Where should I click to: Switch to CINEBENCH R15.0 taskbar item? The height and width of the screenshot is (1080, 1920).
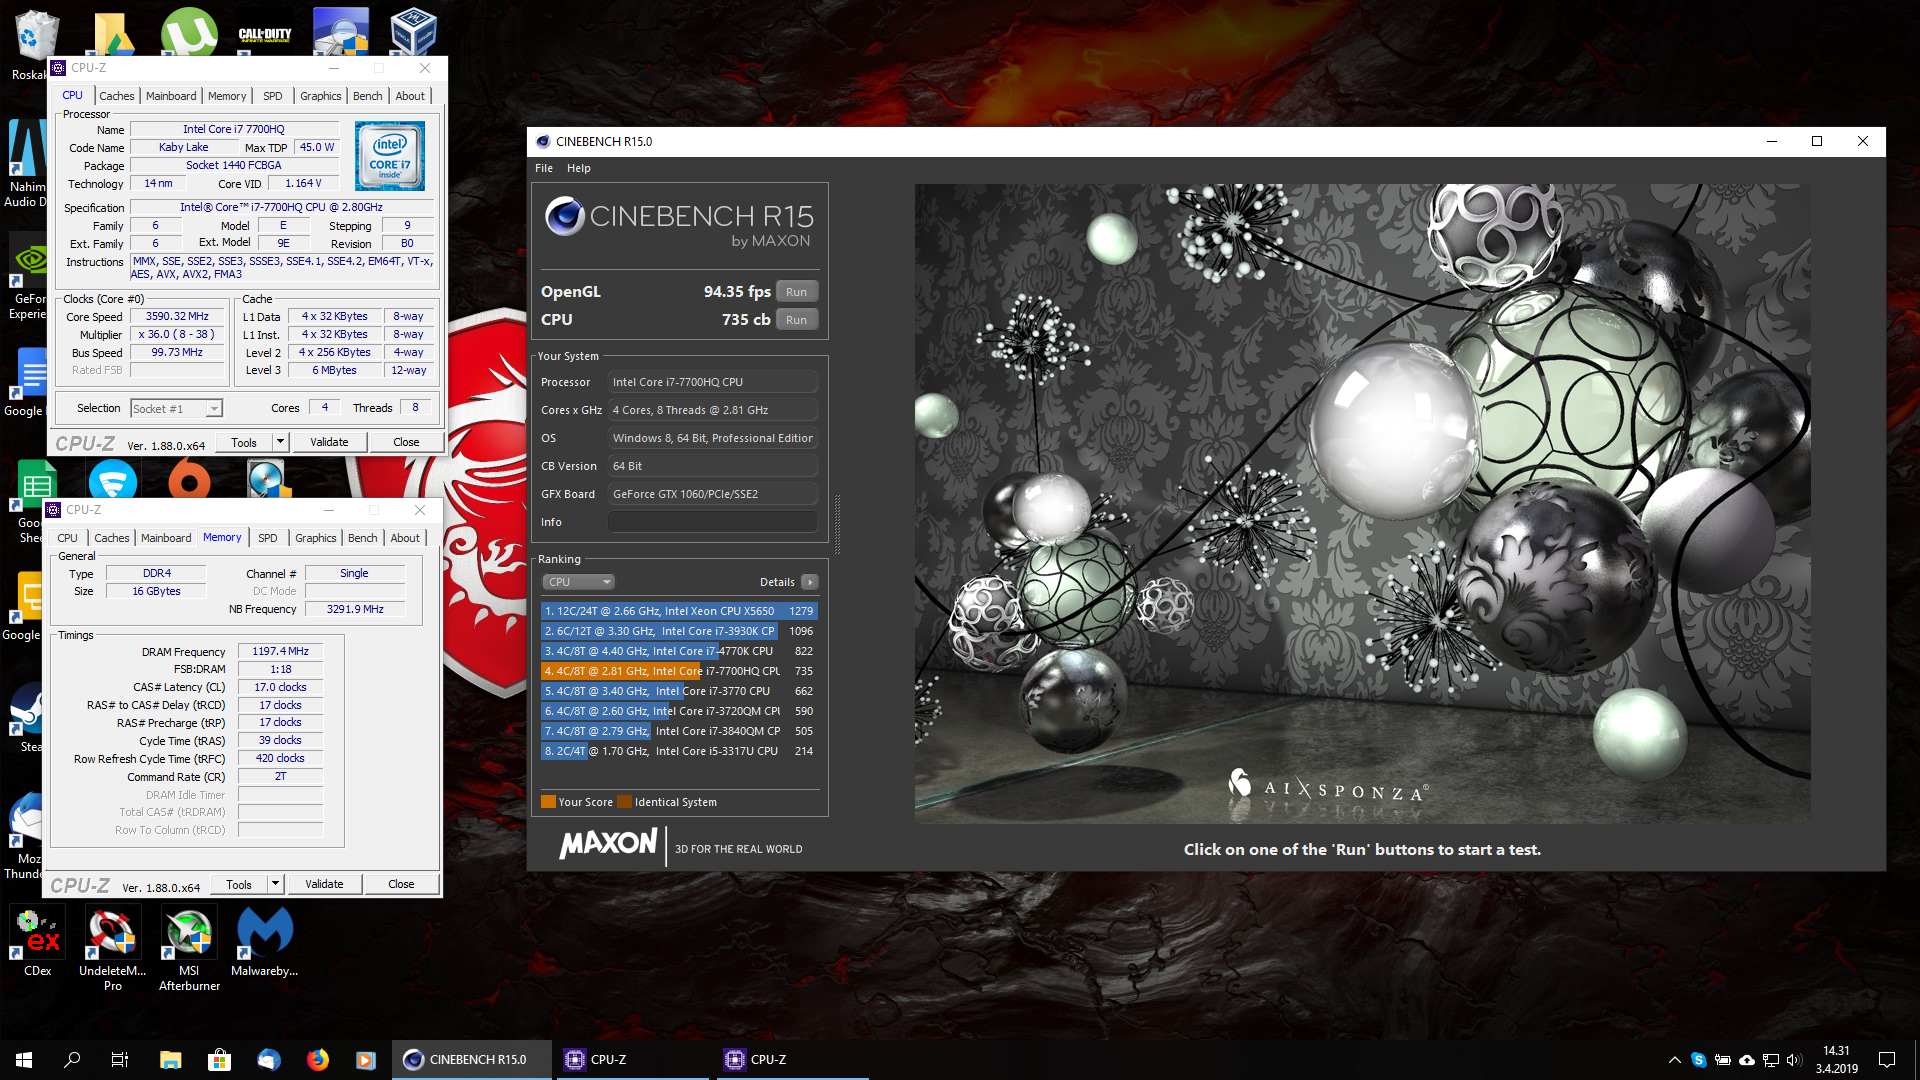[471, 1060]
